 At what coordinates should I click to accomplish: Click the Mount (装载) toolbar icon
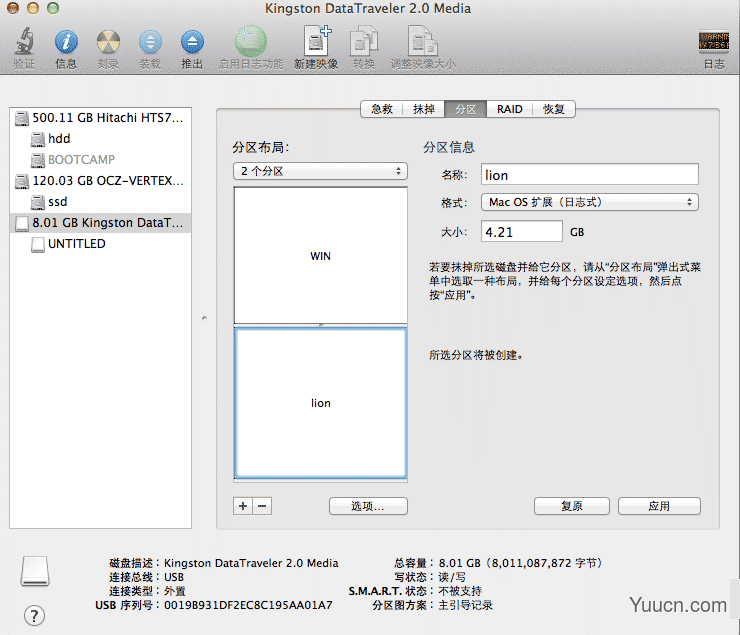coord(150,42)
